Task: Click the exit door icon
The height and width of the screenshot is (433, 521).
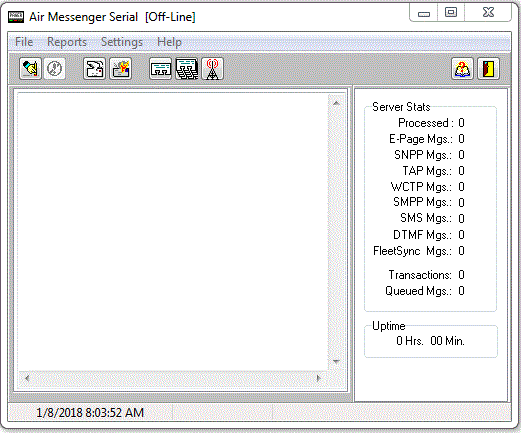Action: pos(488,69)
